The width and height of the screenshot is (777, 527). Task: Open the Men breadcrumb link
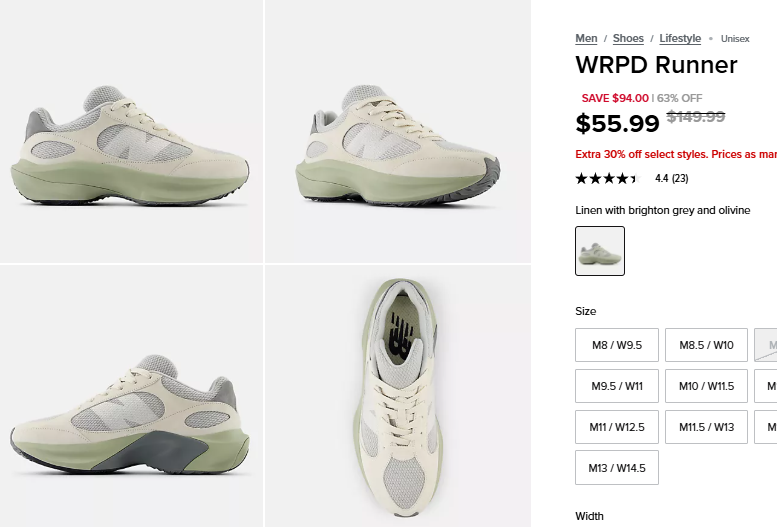(586, 38)
